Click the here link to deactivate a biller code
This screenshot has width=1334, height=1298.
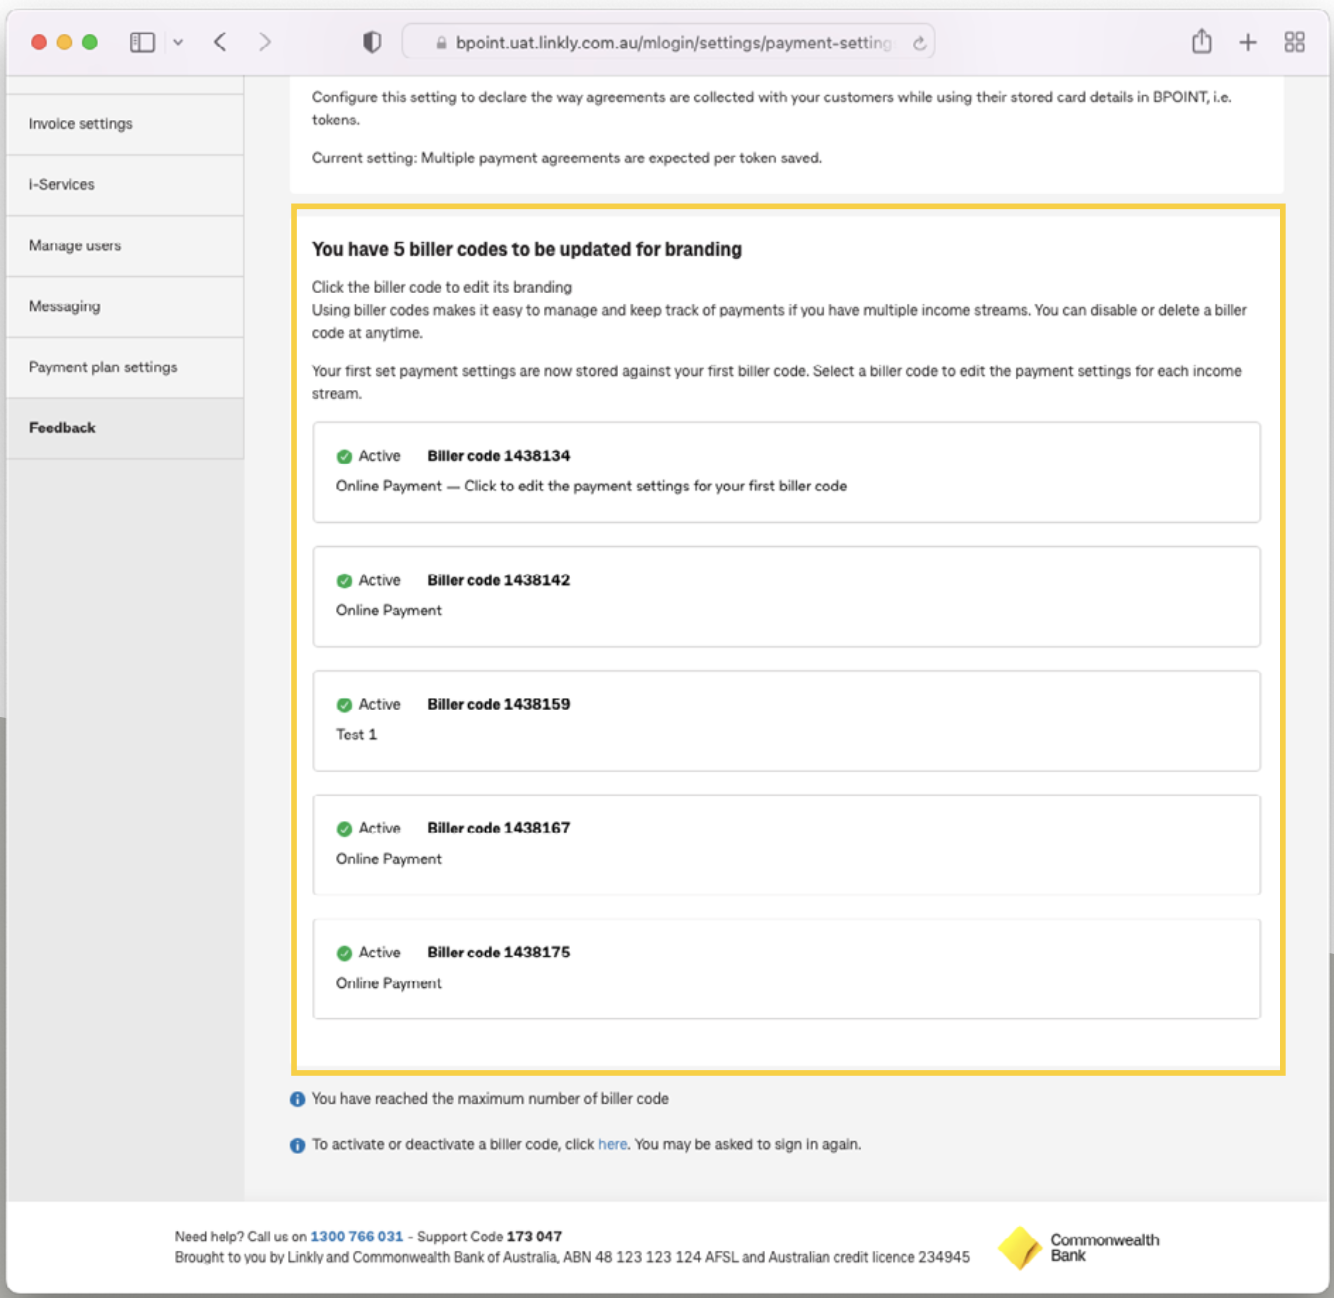(x=612, y=1144)
